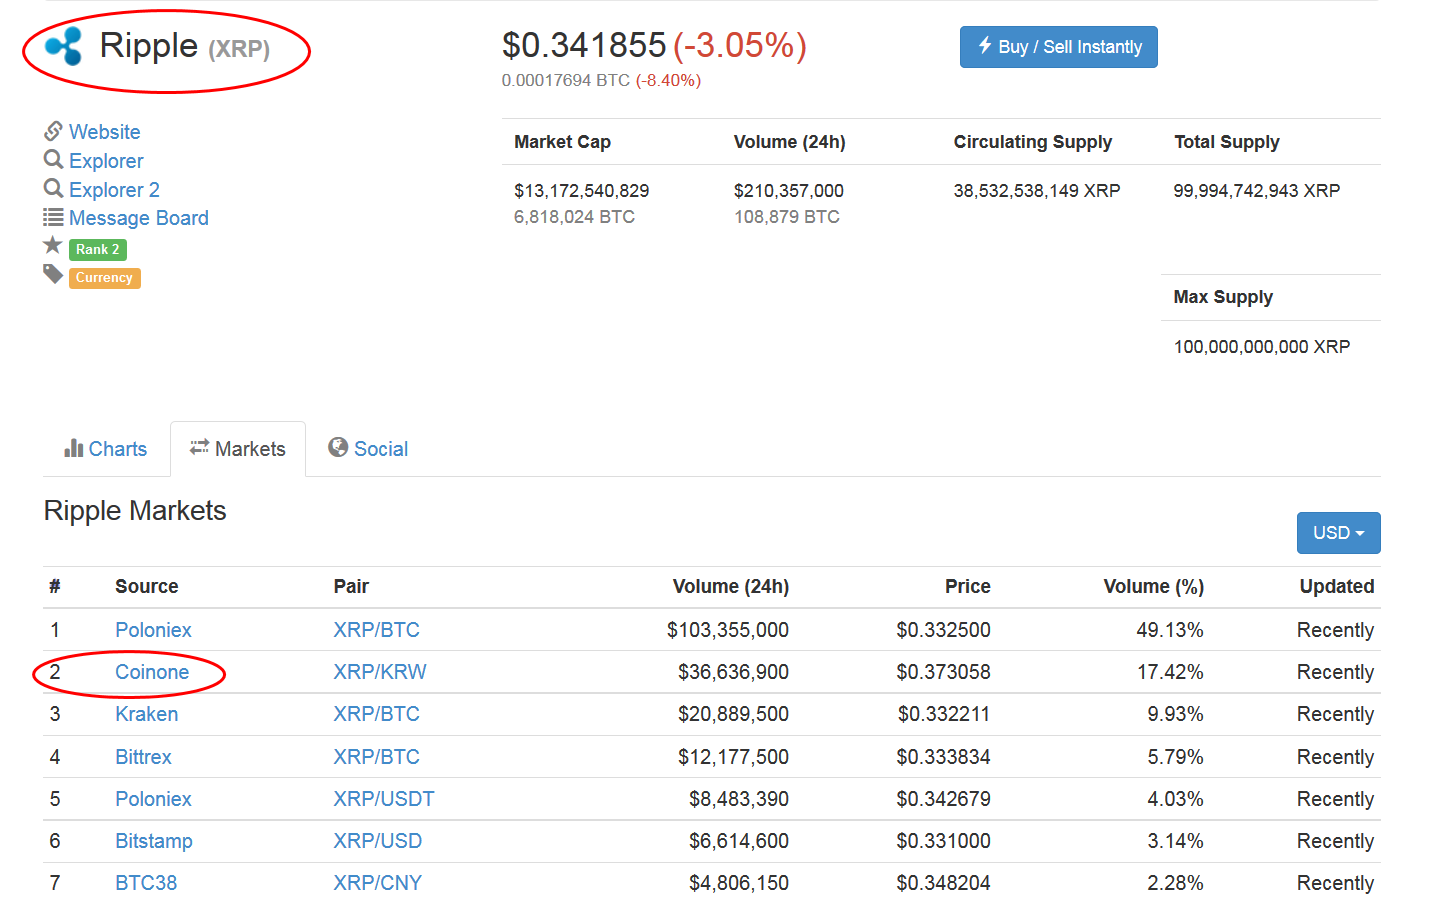Open the XRP/BTC pair for Kraken
Viewport: 1440px width, 904px height.
(377, 714)
